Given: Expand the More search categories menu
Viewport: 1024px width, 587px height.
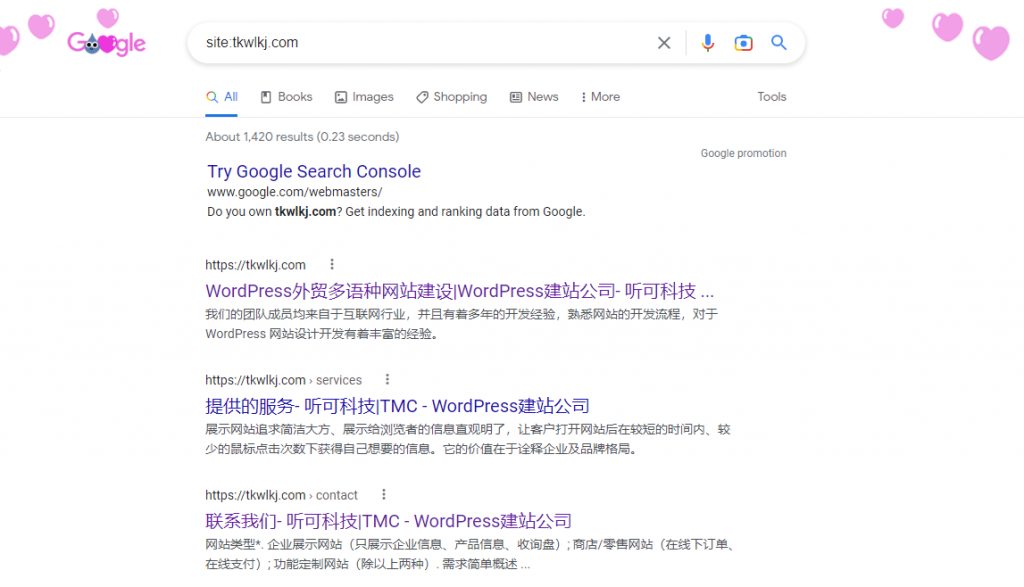Looking at the screenshot, I should click(x=600, y=97).
